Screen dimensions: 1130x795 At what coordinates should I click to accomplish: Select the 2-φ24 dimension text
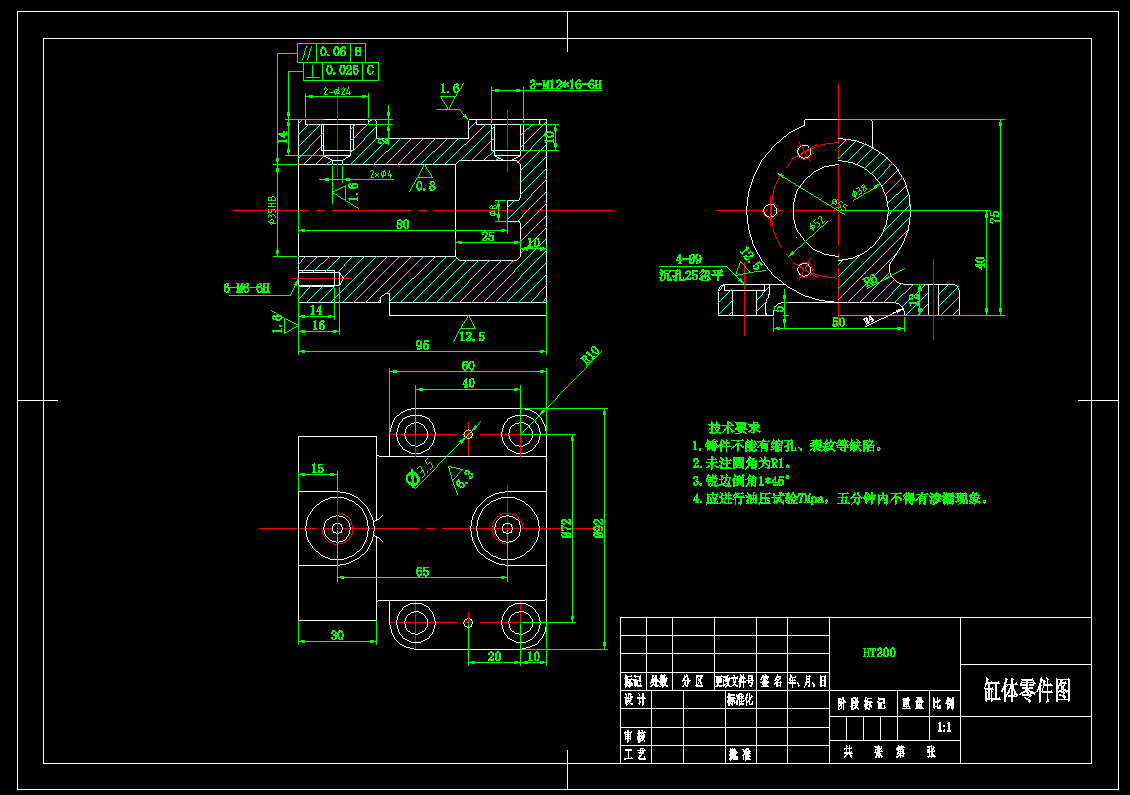[x=337, y=92]
